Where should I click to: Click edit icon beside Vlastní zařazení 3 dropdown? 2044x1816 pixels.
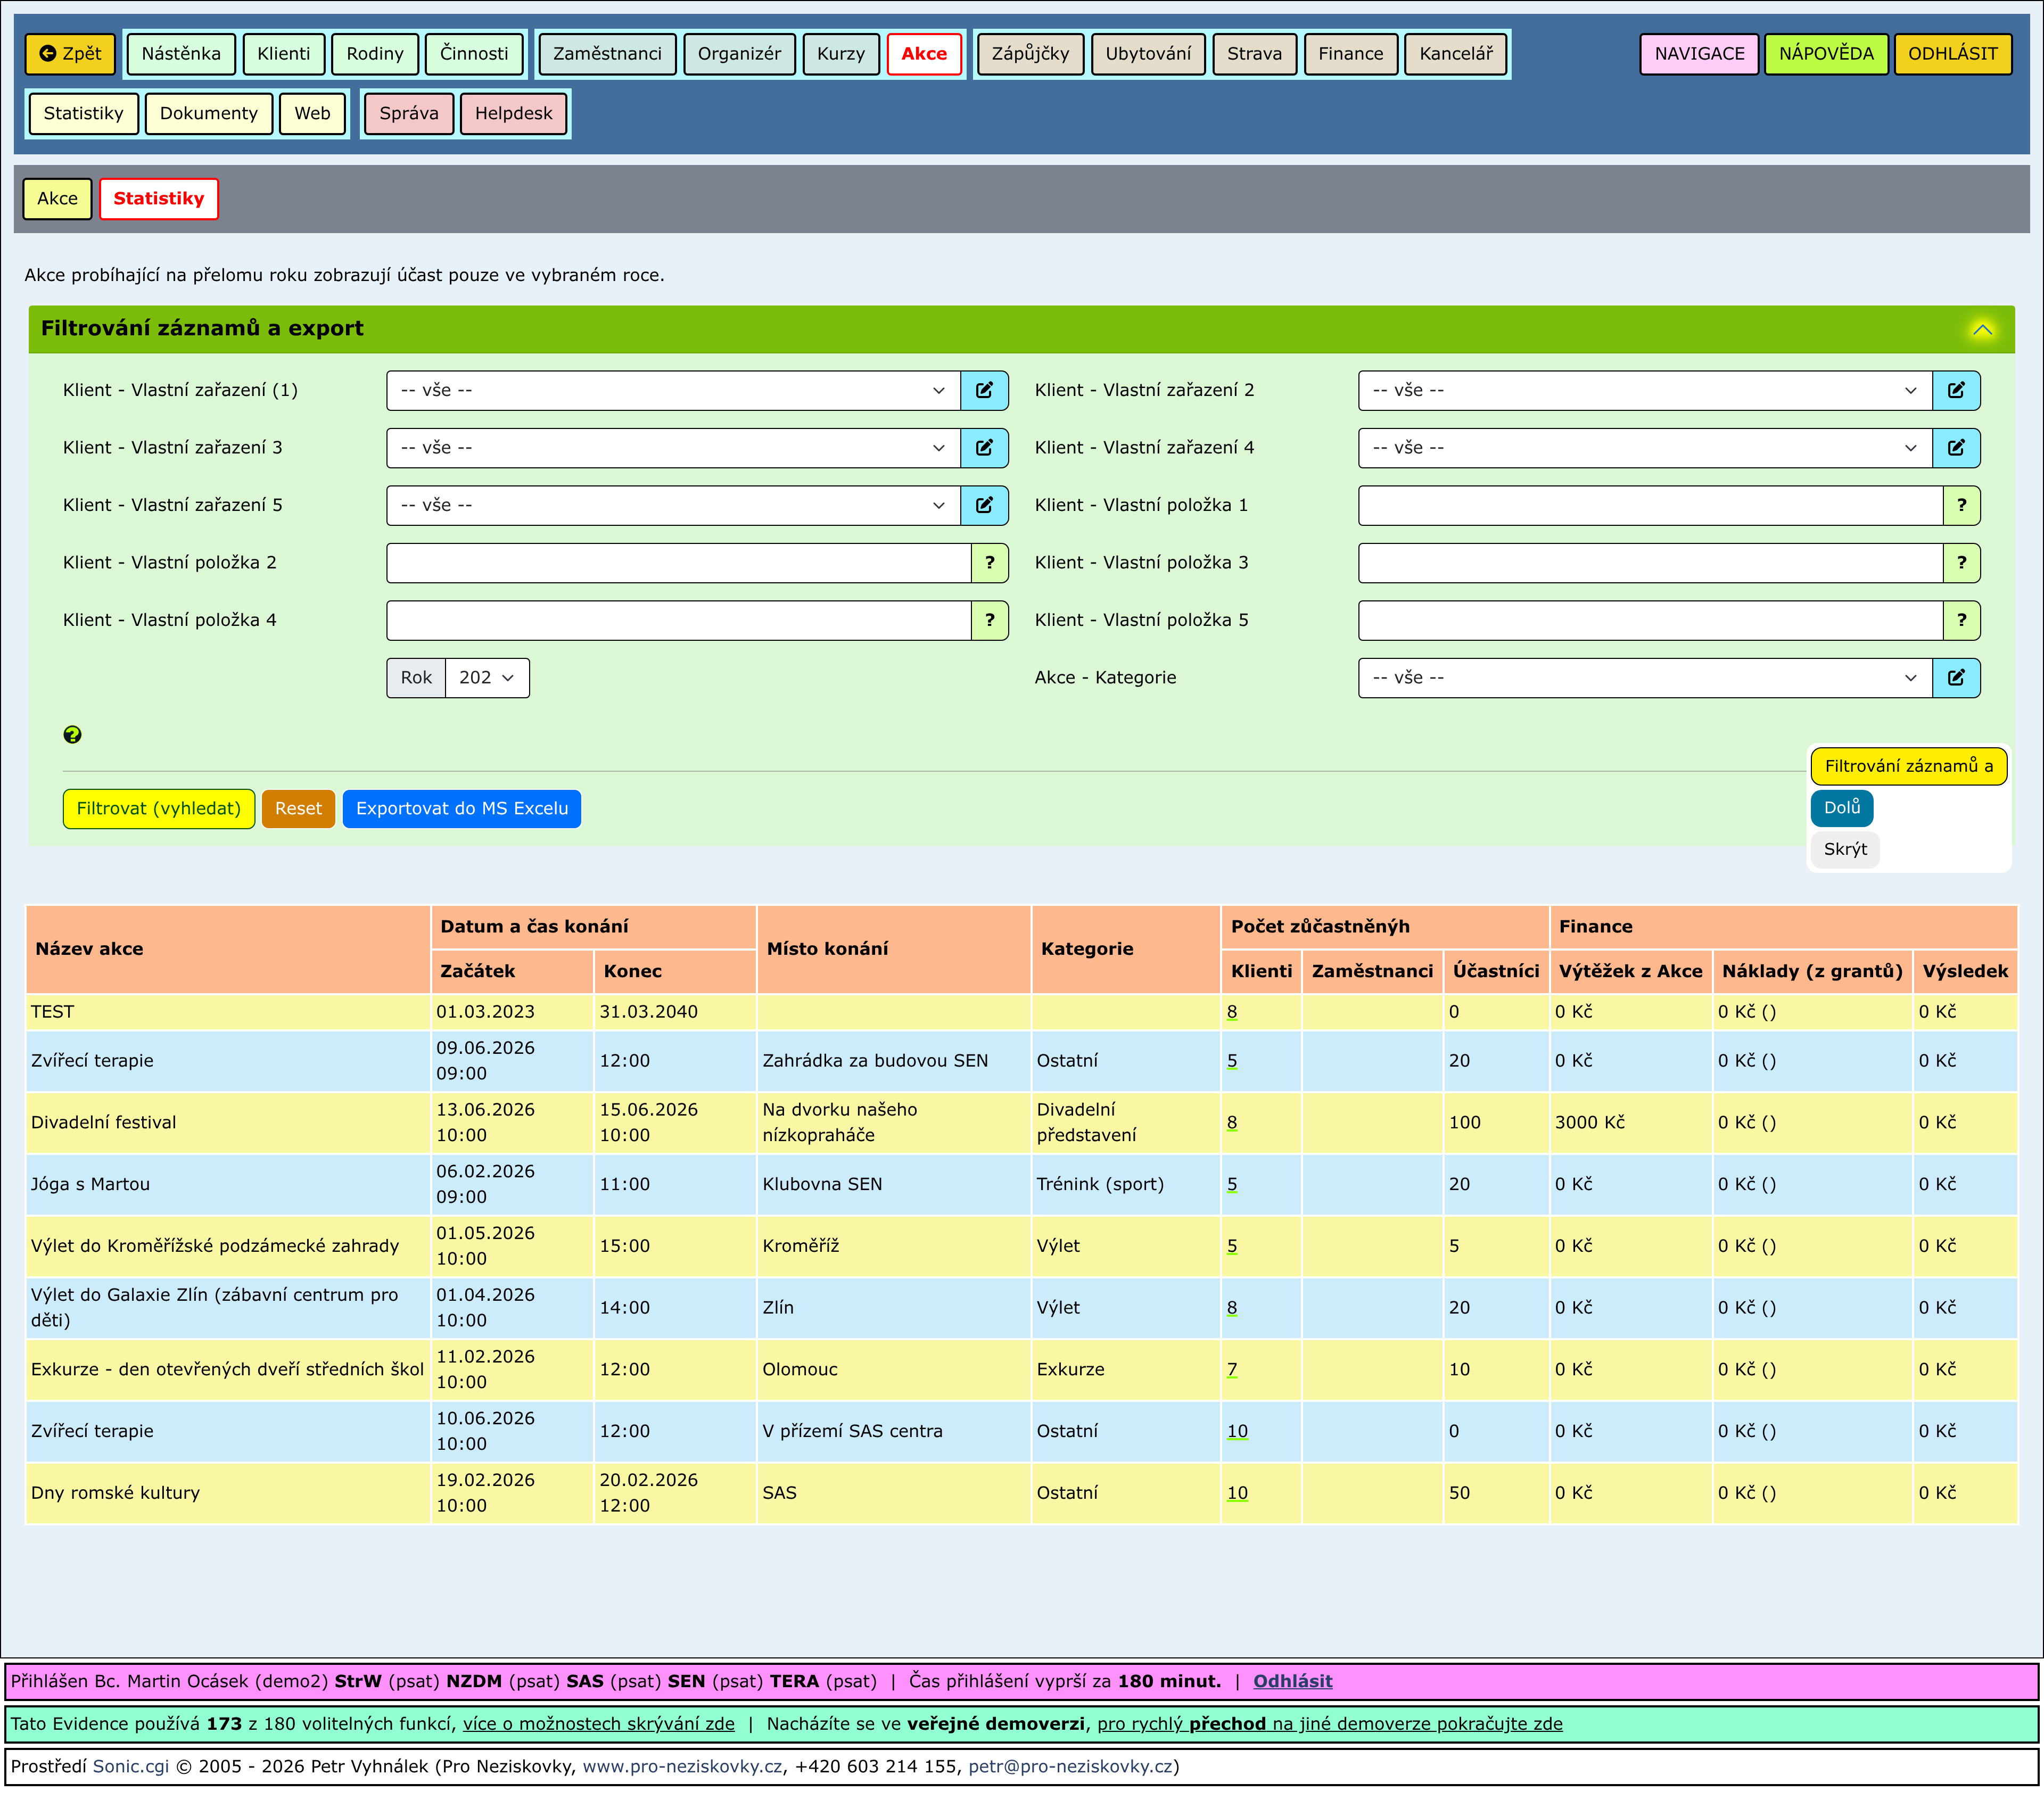pyautogui.click(x=984, y=448)
